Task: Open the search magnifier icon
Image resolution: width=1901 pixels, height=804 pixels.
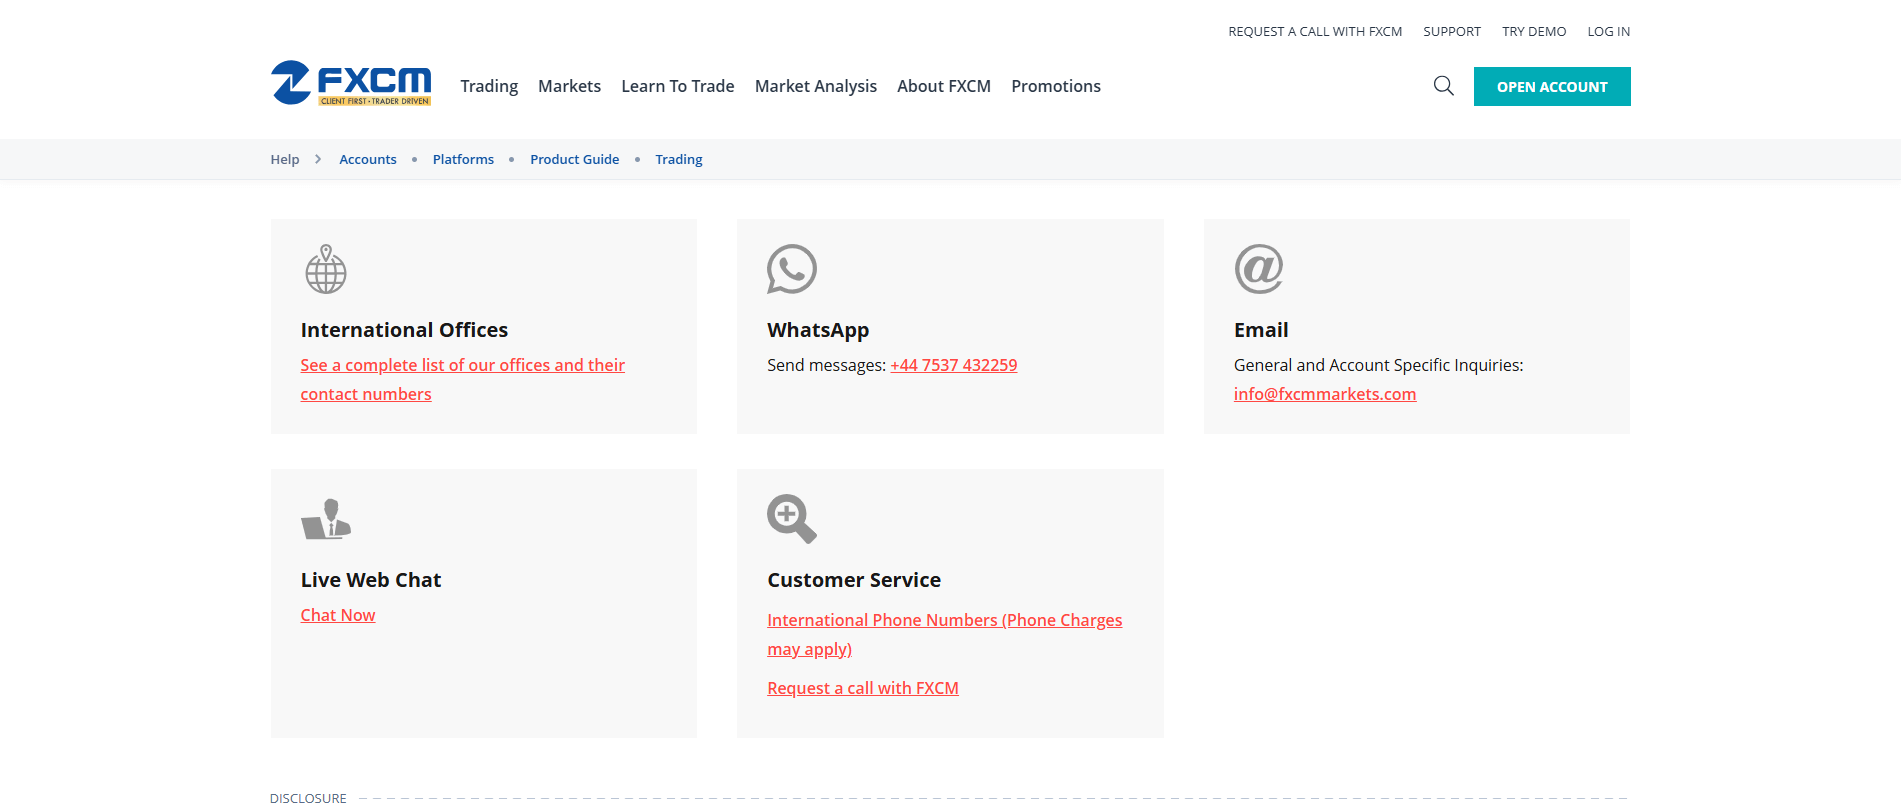Action: [x=1443, y=86]
